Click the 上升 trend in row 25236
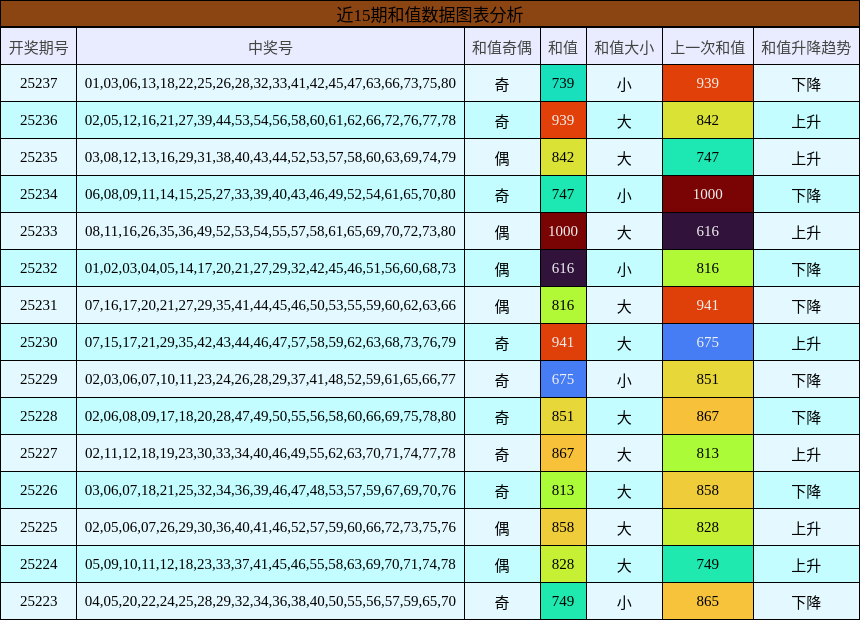This screenshot has height=620, width=860. click(806, 121)
